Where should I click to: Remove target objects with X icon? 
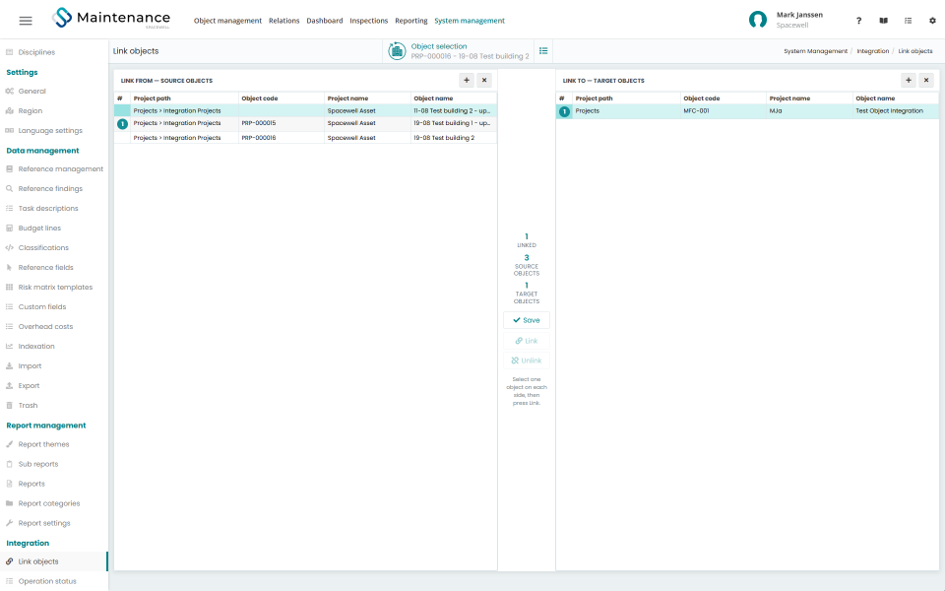point(926,80)
